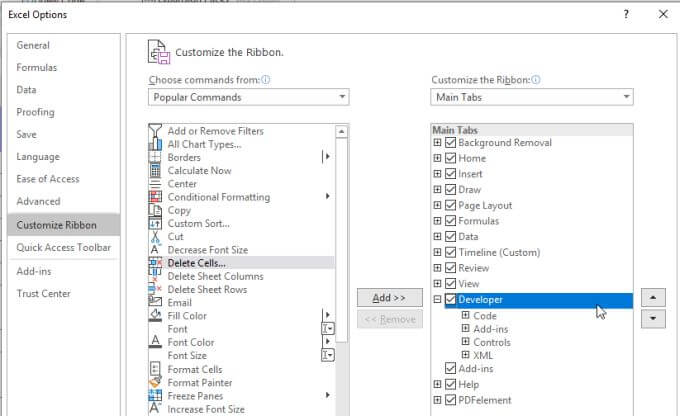Click the Custom Sort icon

pyautogui.click(x=155, y=223)
